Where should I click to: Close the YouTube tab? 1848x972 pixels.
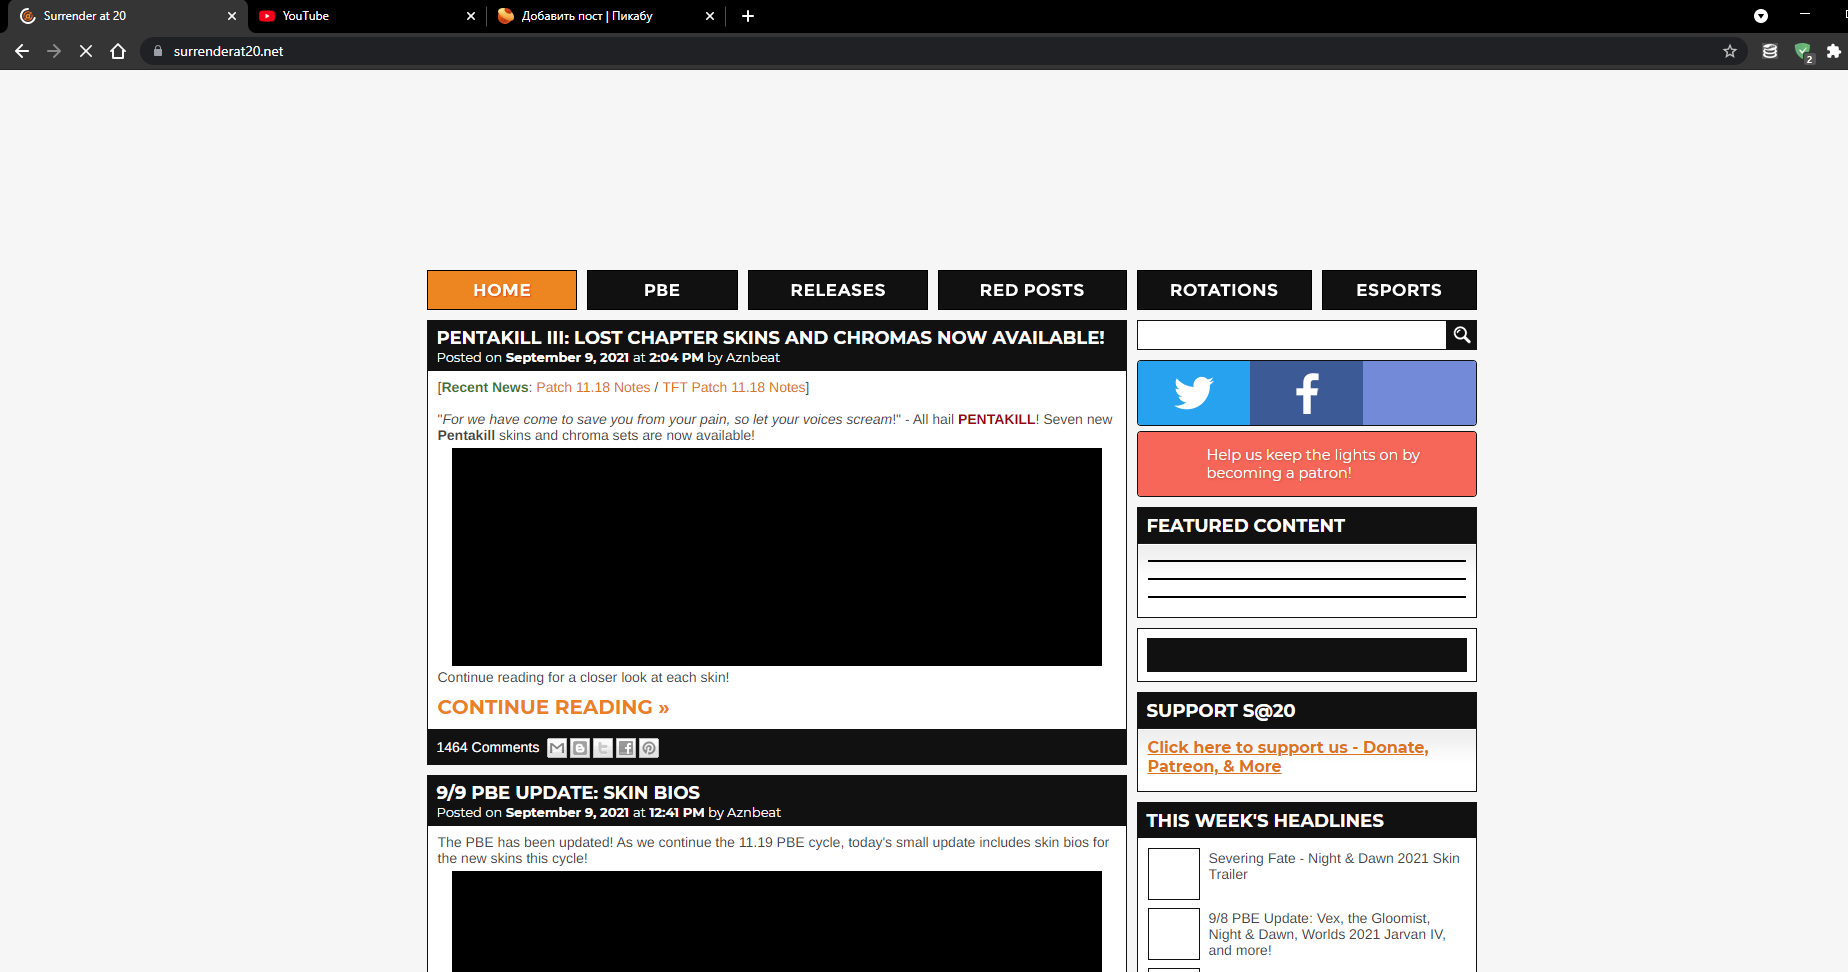tap(471, 16)
